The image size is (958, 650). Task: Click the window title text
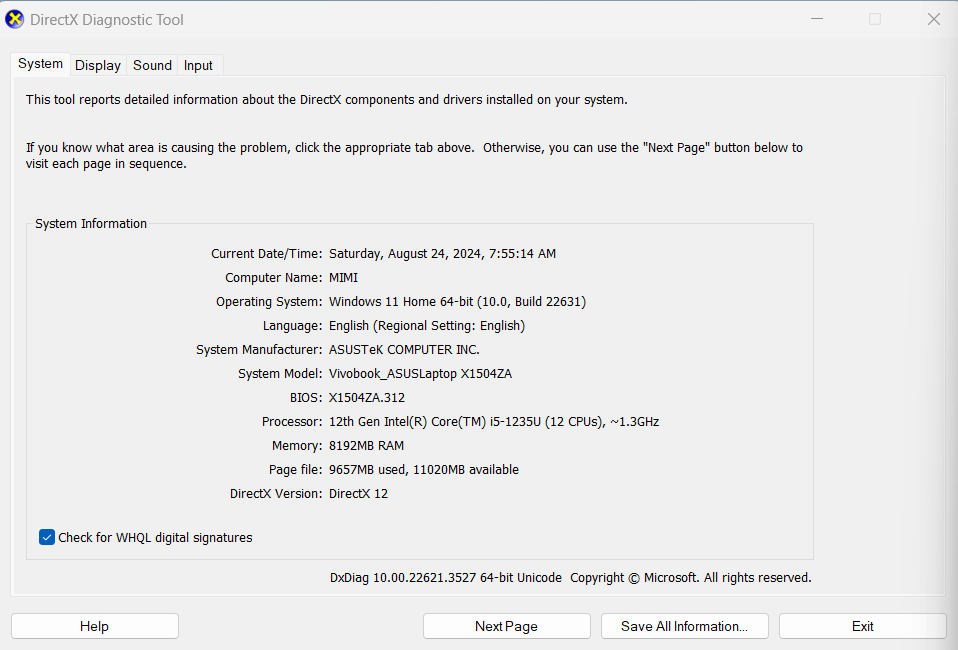tap(107, 20)
